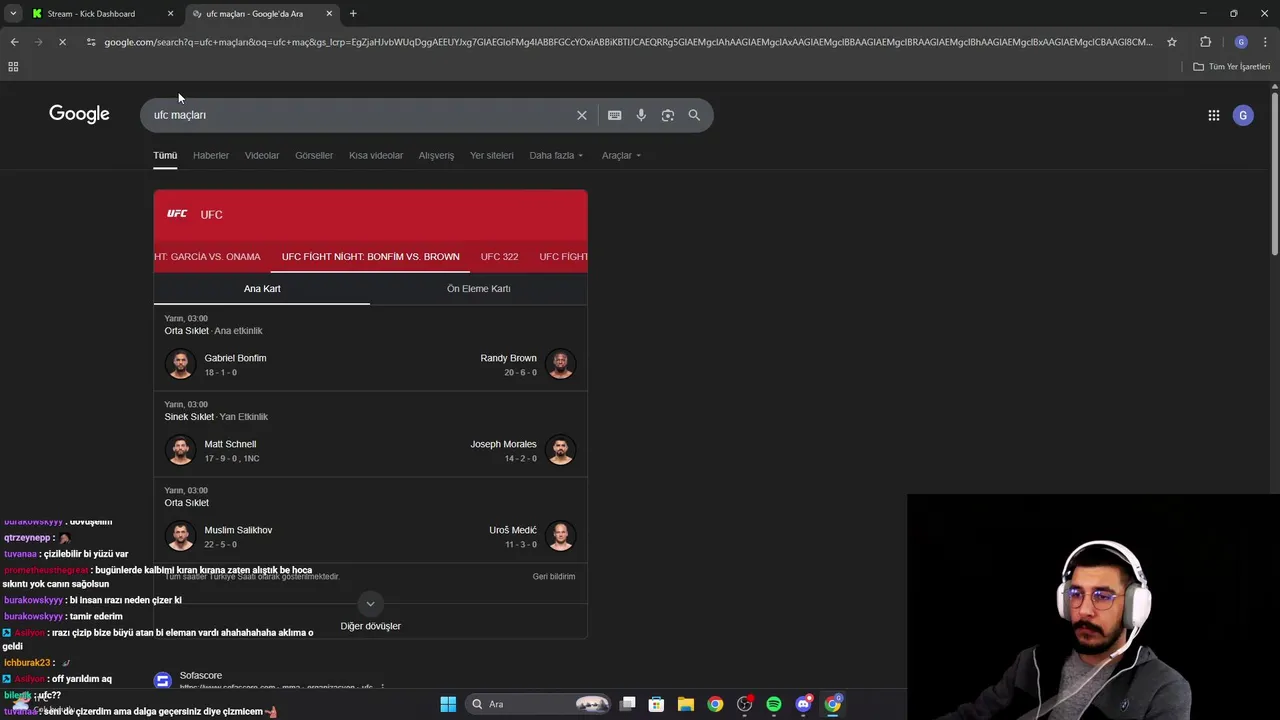Open Spotify from taskbar
Viewport: 1280px width, 720px height.
773,704
